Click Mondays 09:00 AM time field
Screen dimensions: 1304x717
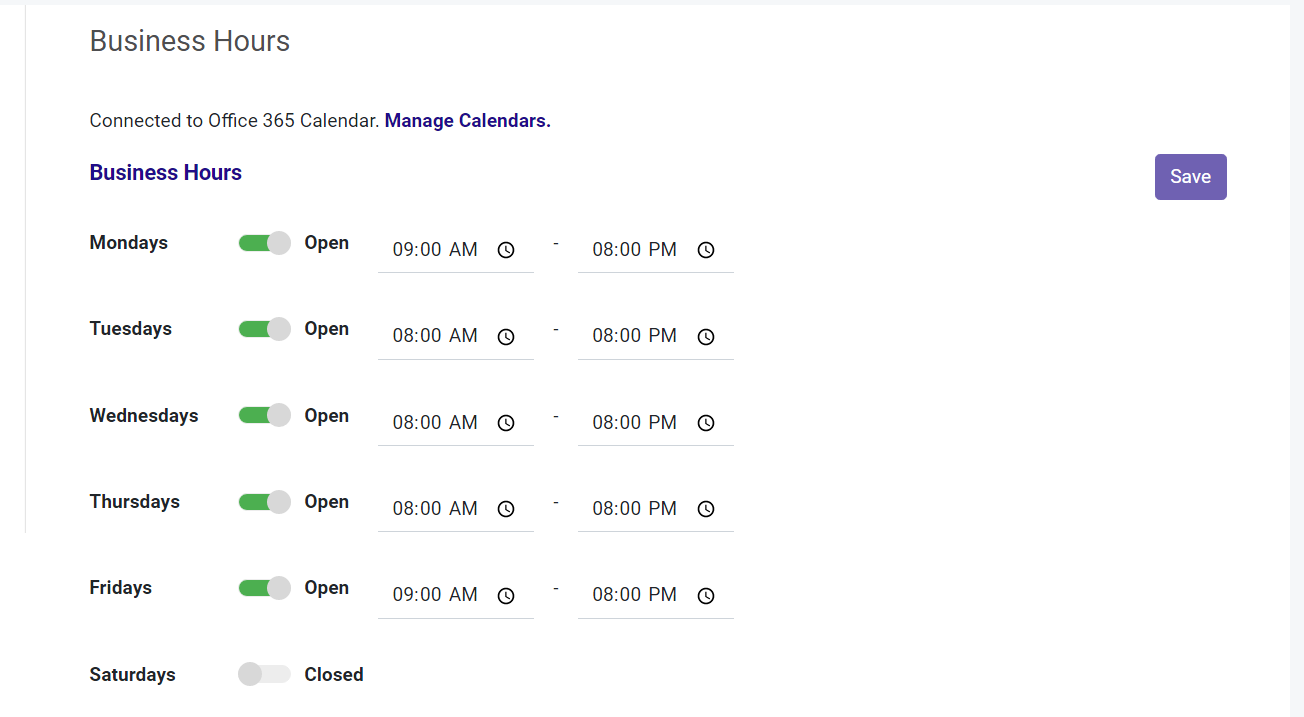(x=435, y=250)
